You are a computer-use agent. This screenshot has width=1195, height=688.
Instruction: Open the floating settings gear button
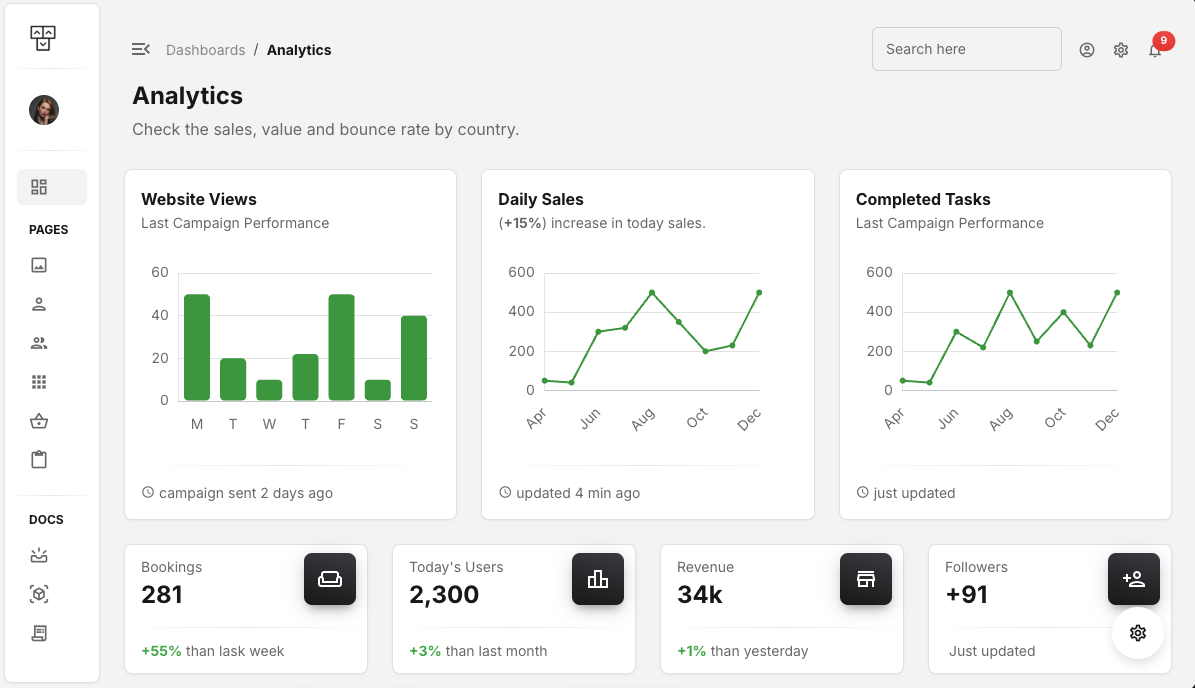pyautogui.click(x=1138, y=633)
